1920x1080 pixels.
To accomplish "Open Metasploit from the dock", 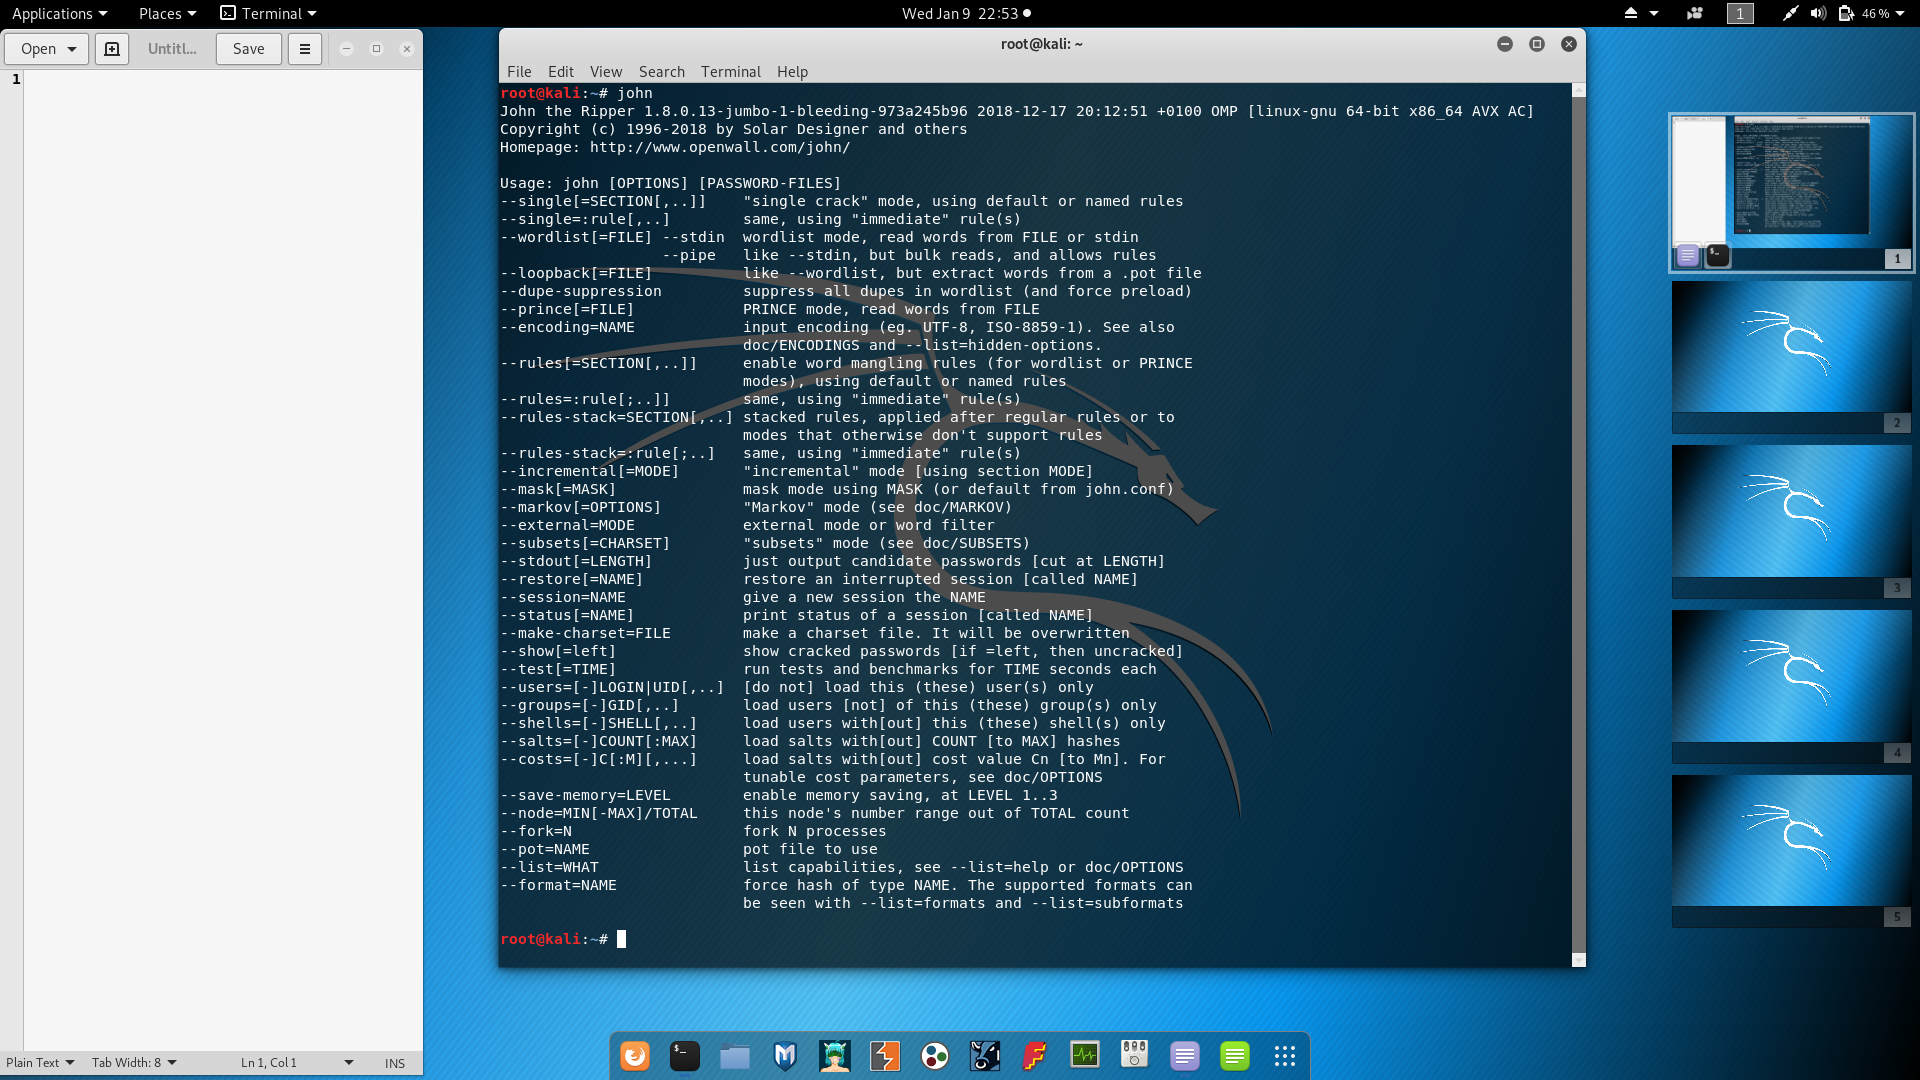I will [785, 1056].
